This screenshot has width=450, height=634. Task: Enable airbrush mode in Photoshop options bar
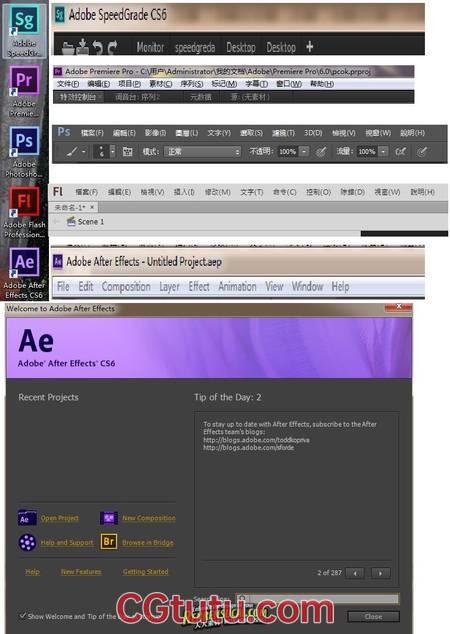(x=400, y=152)
